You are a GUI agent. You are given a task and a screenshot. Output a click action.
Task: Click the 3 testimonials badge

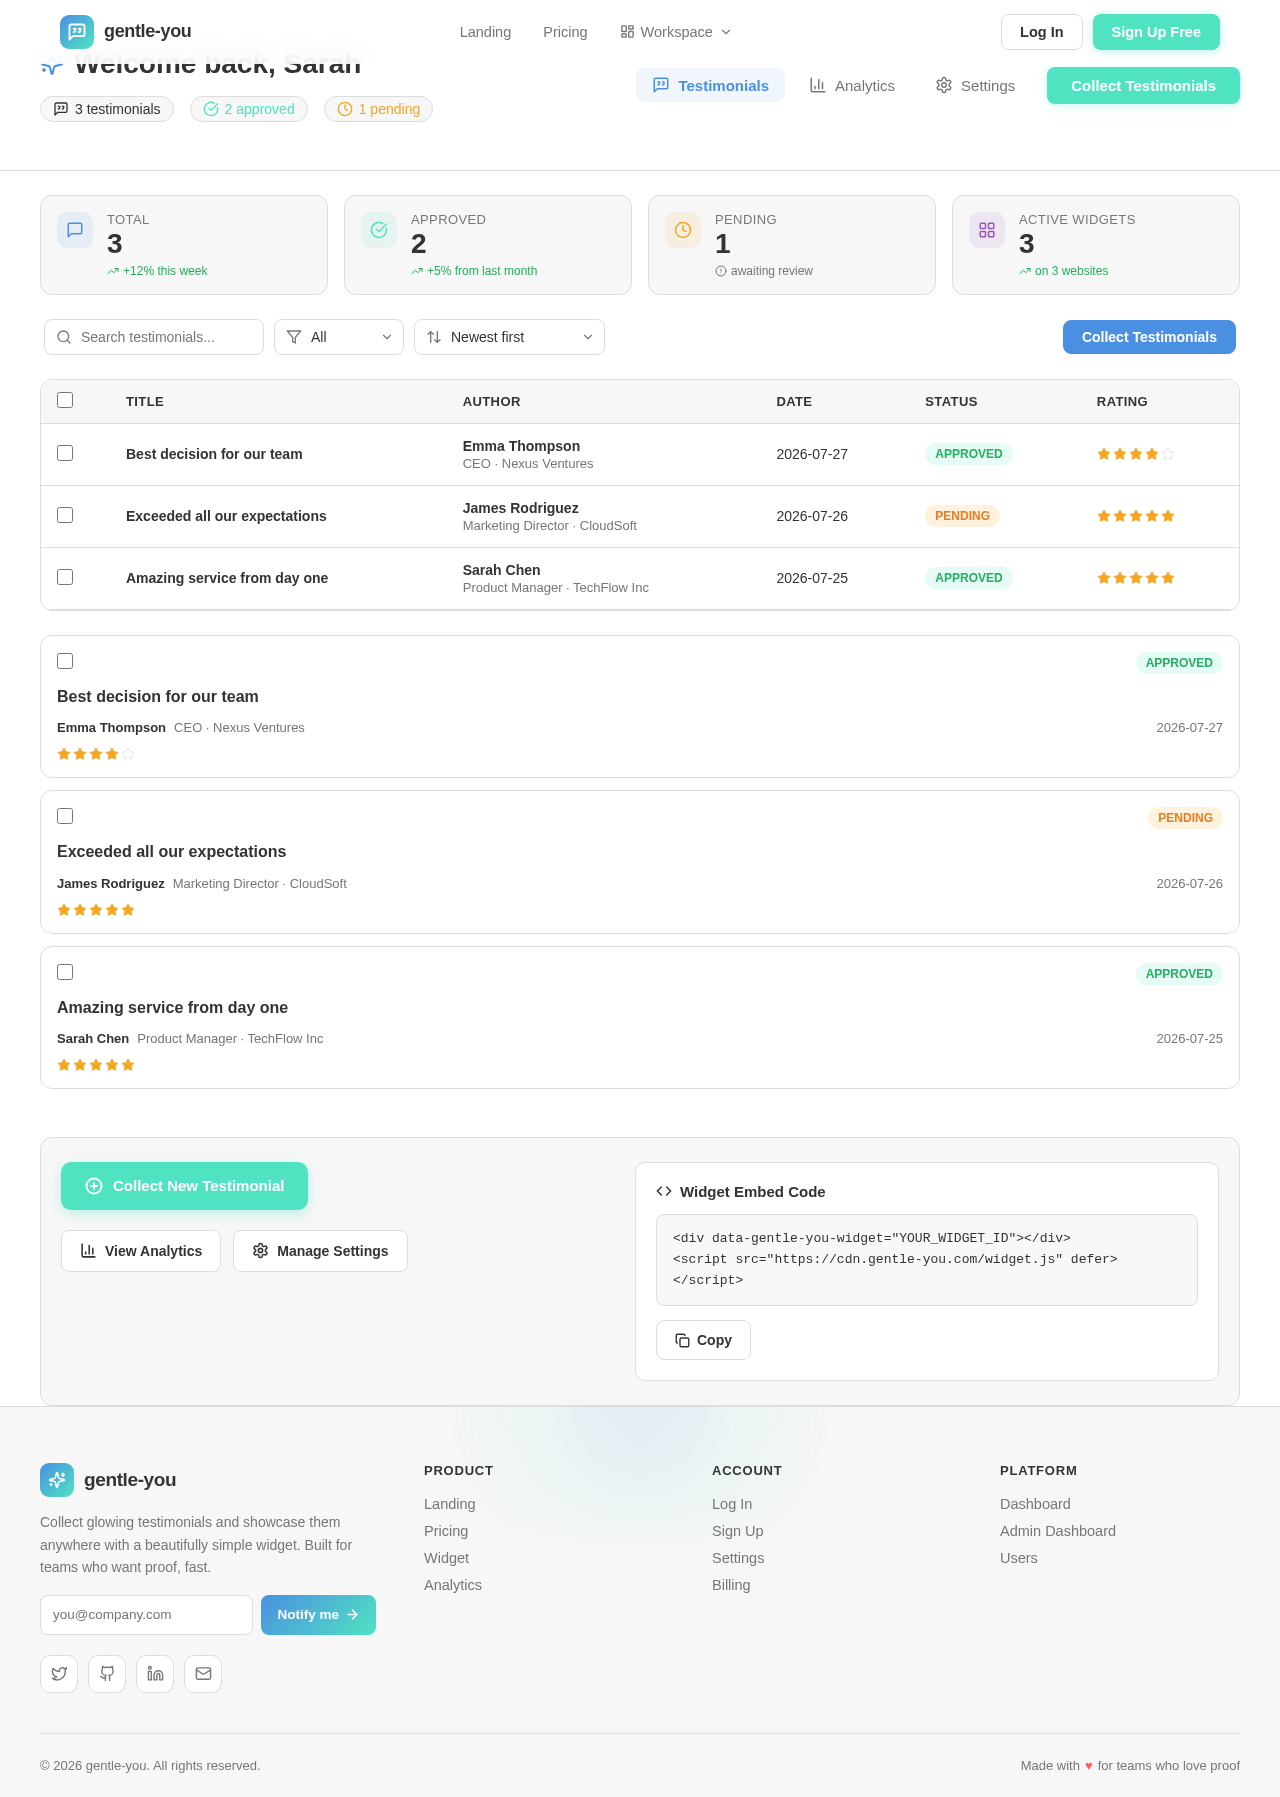107,109
